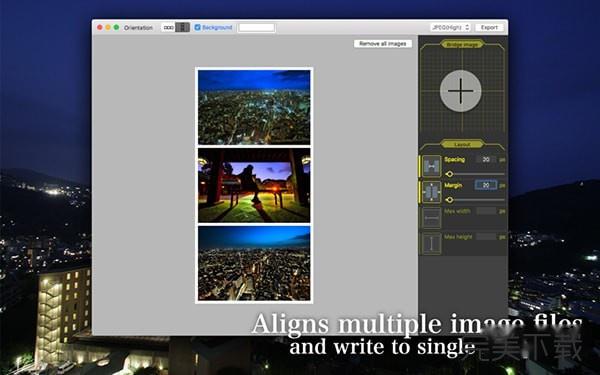The height and width of the screenshot is (375, 600).
Task: Click the Max width value field
Action: pyautogui.click(x=486, y=211)
